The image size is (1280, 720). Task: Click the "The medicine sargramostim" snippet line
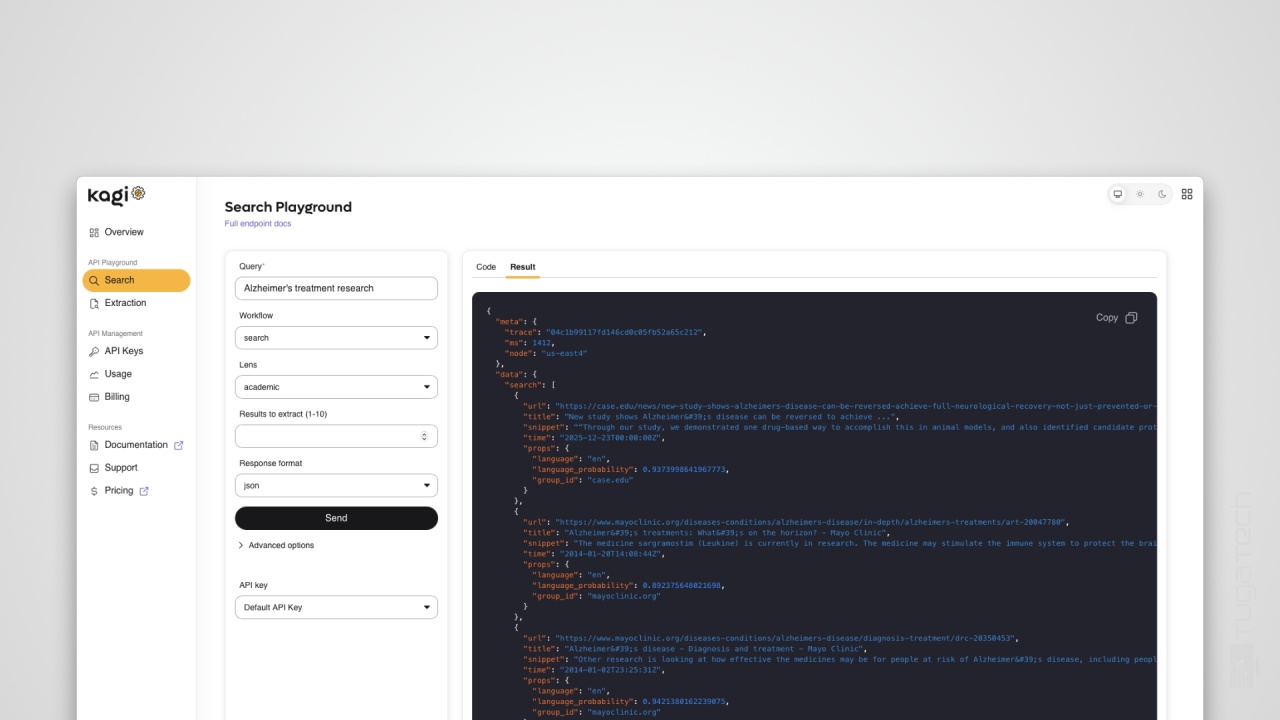(840, 543)
